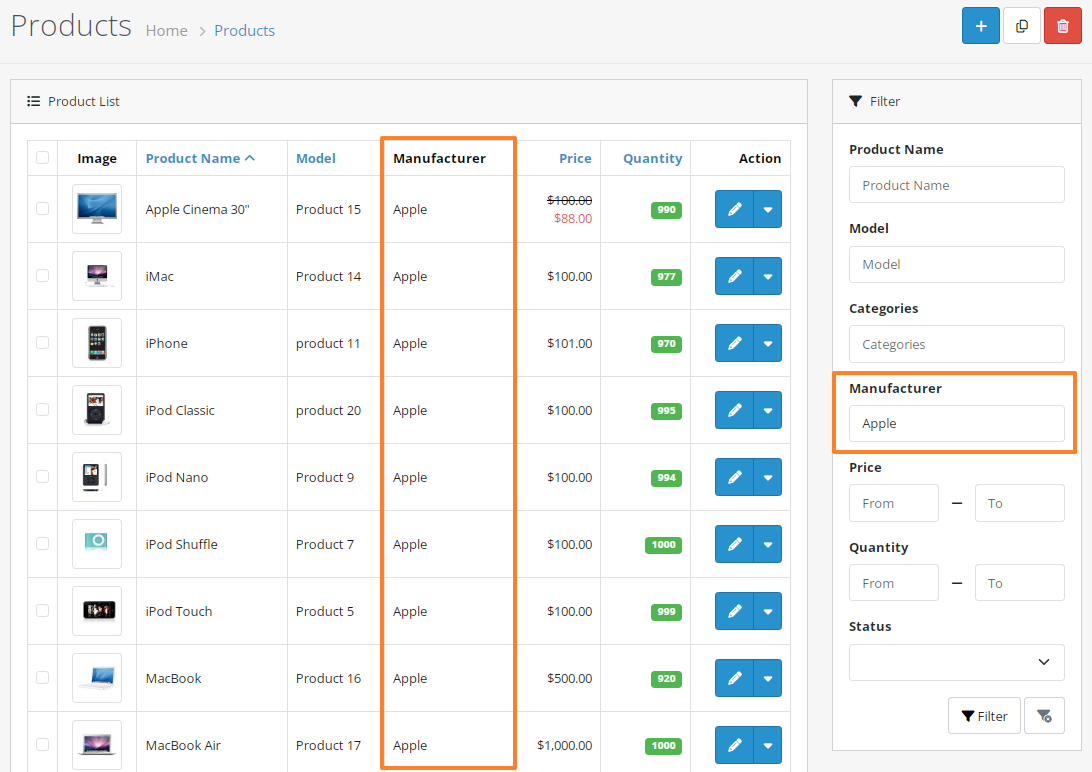Tick the MacBook Air row checkbox
The image size is (1092, 772).
coord(42,744)
